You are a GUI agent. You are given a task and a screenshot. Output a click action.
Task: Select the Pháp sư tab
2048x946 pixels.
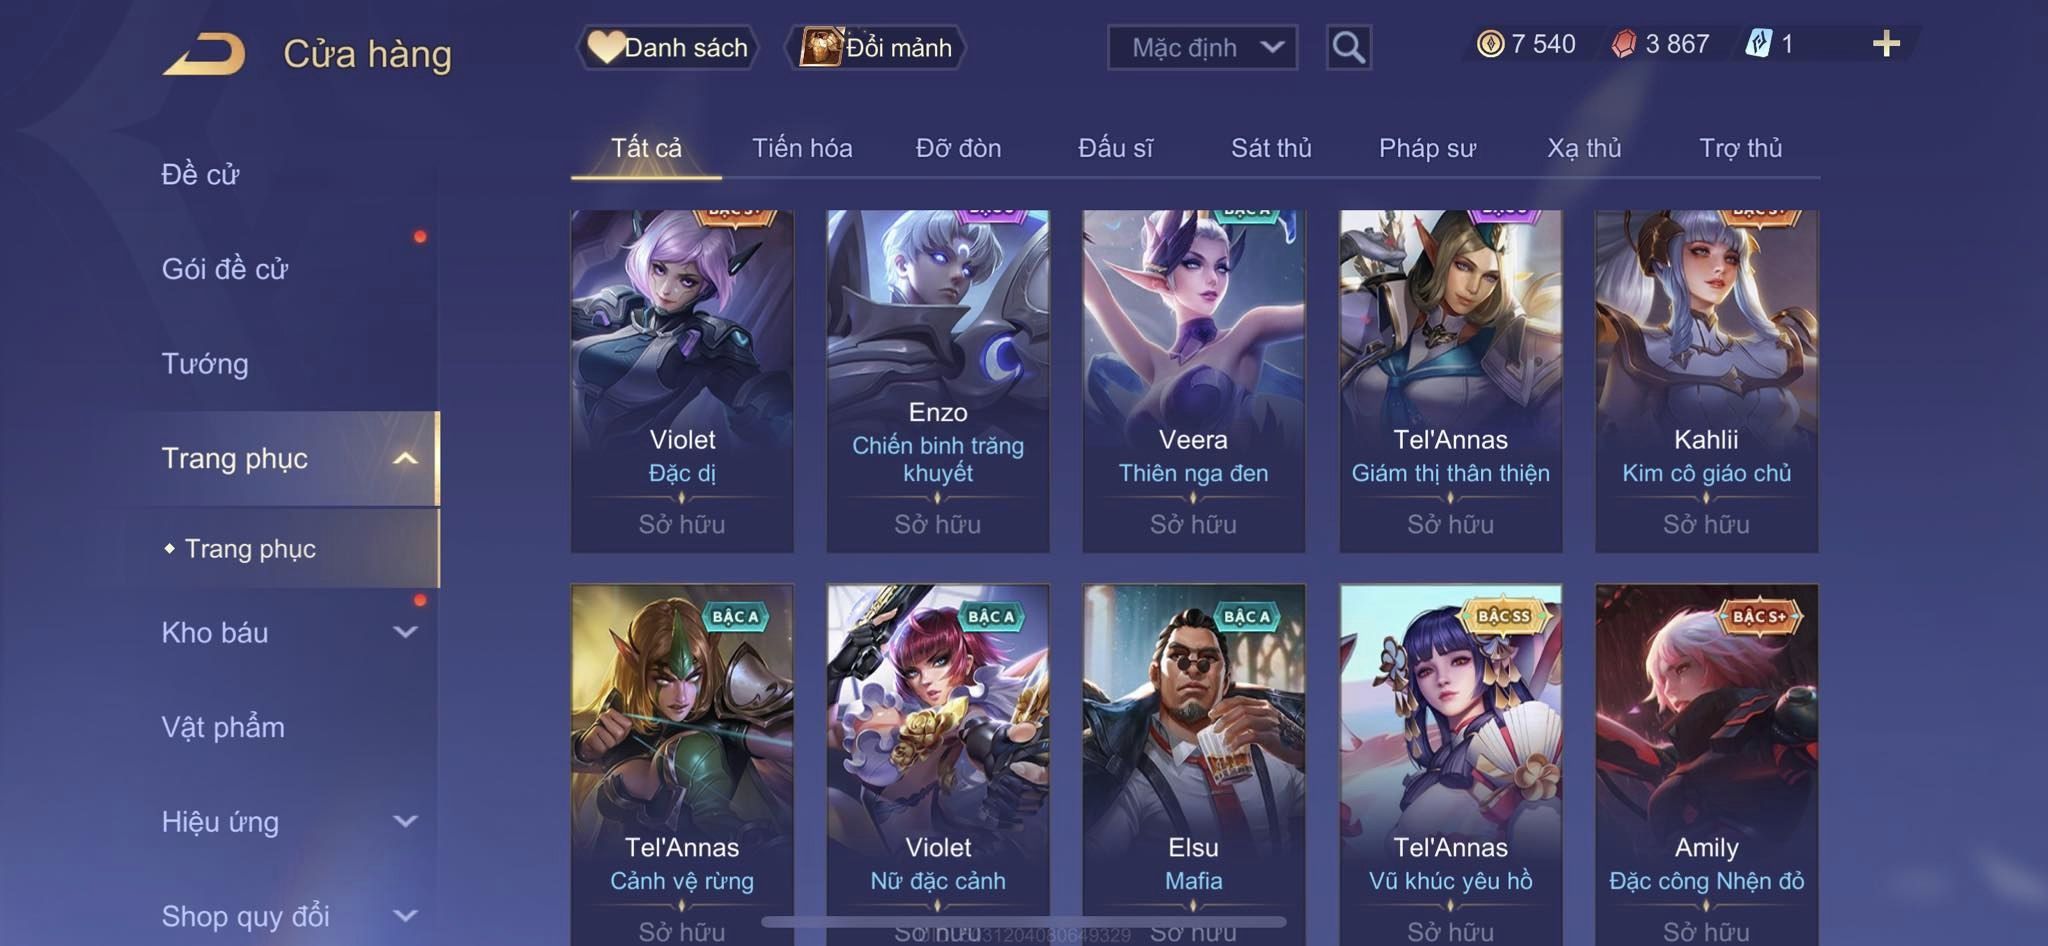(x=1427, y=148)
